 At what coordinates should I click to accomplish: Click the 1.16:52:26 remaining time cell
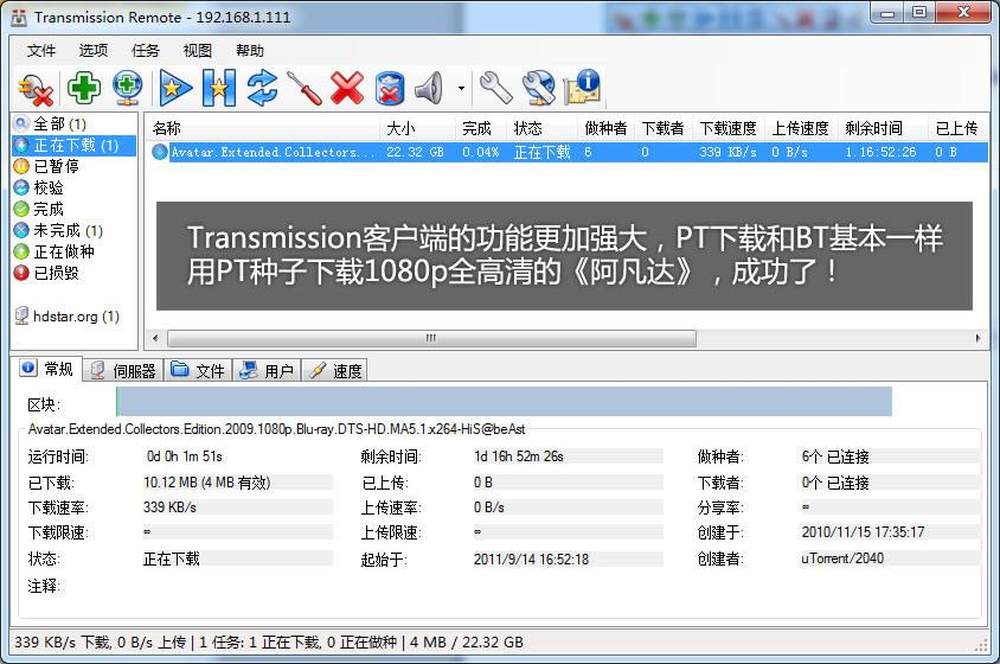pos(881,152)
